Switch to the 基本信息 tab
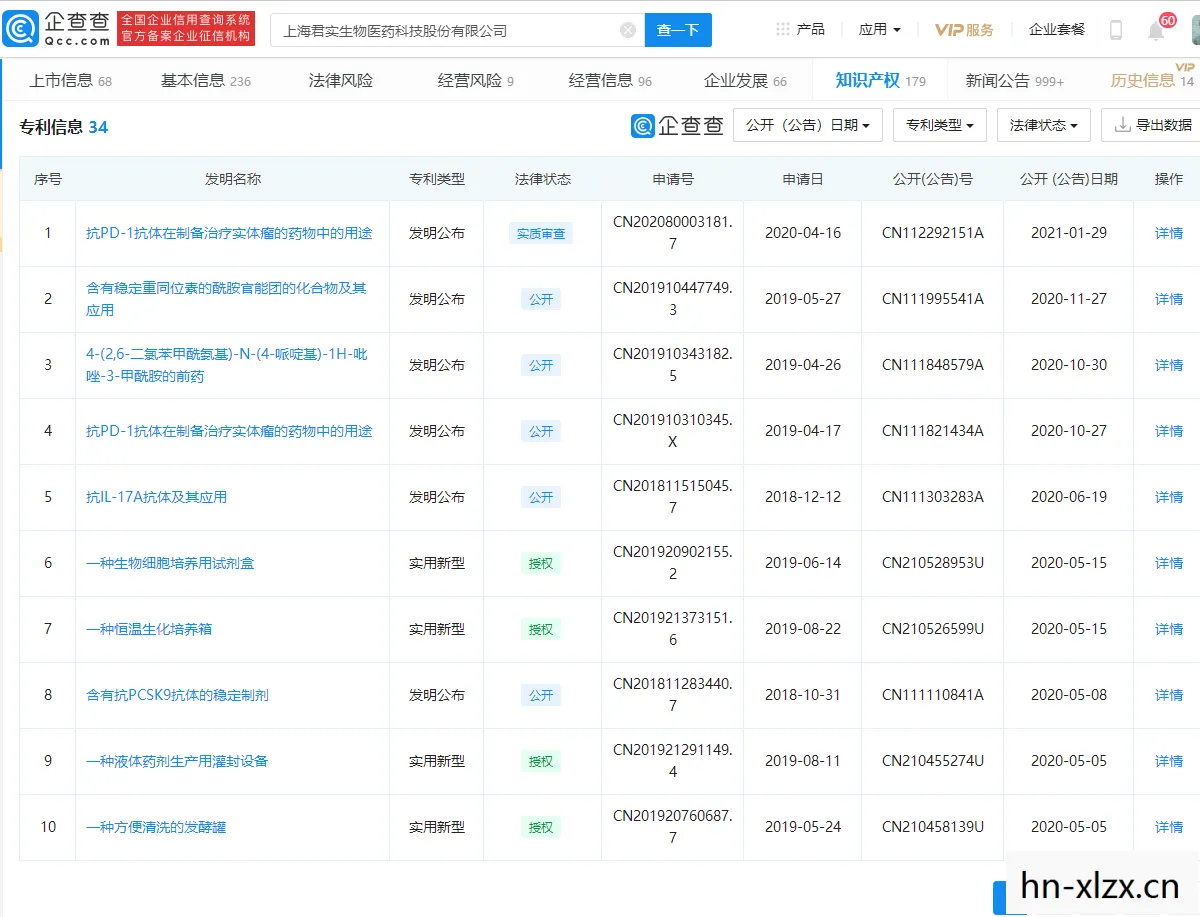The height and width of the screenshot is (917, 1200). point(206,80)
